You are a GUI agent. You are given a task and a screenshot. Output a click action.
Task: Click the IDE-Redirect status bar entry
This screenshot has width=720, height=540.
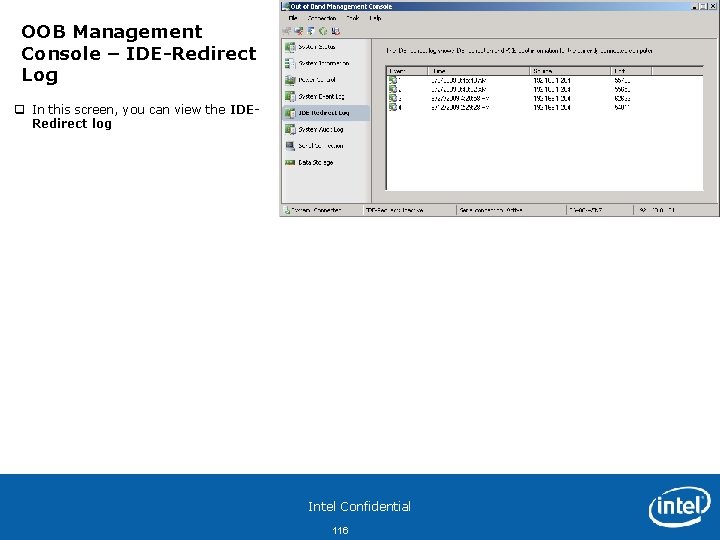(410, 210)
